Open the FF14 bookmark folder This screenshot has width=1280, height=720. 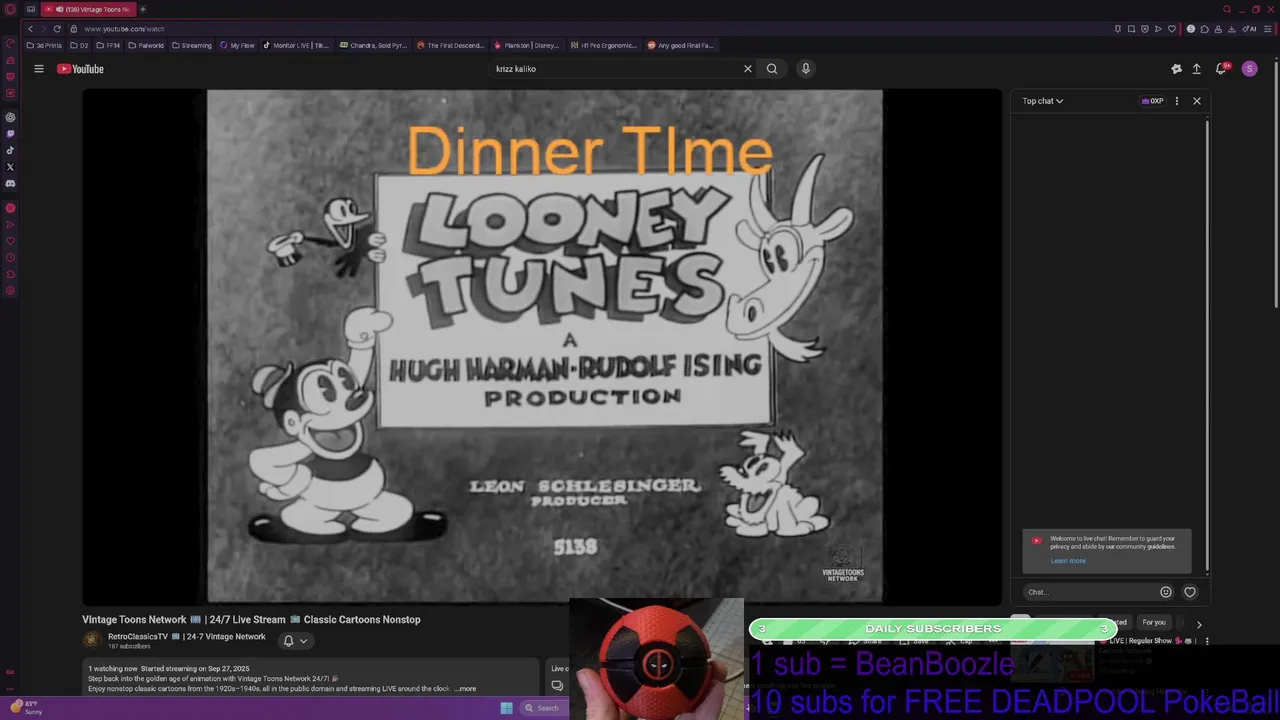tap(108, 45)
